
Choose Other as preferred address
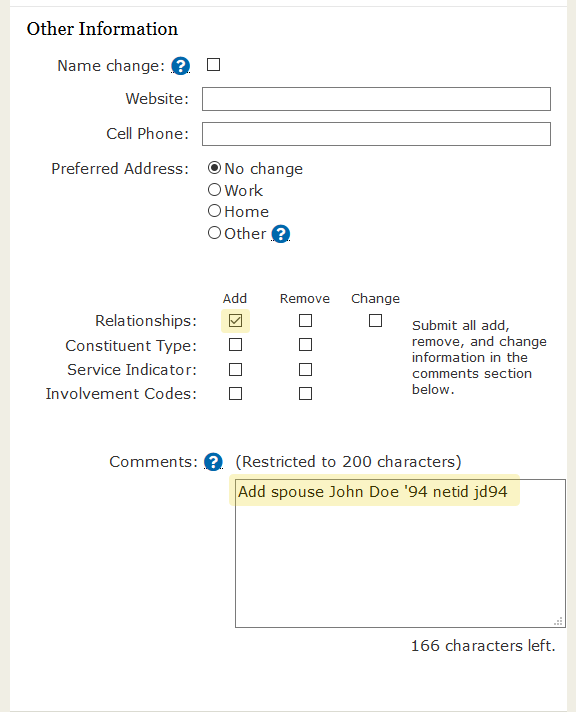(214, 233)
